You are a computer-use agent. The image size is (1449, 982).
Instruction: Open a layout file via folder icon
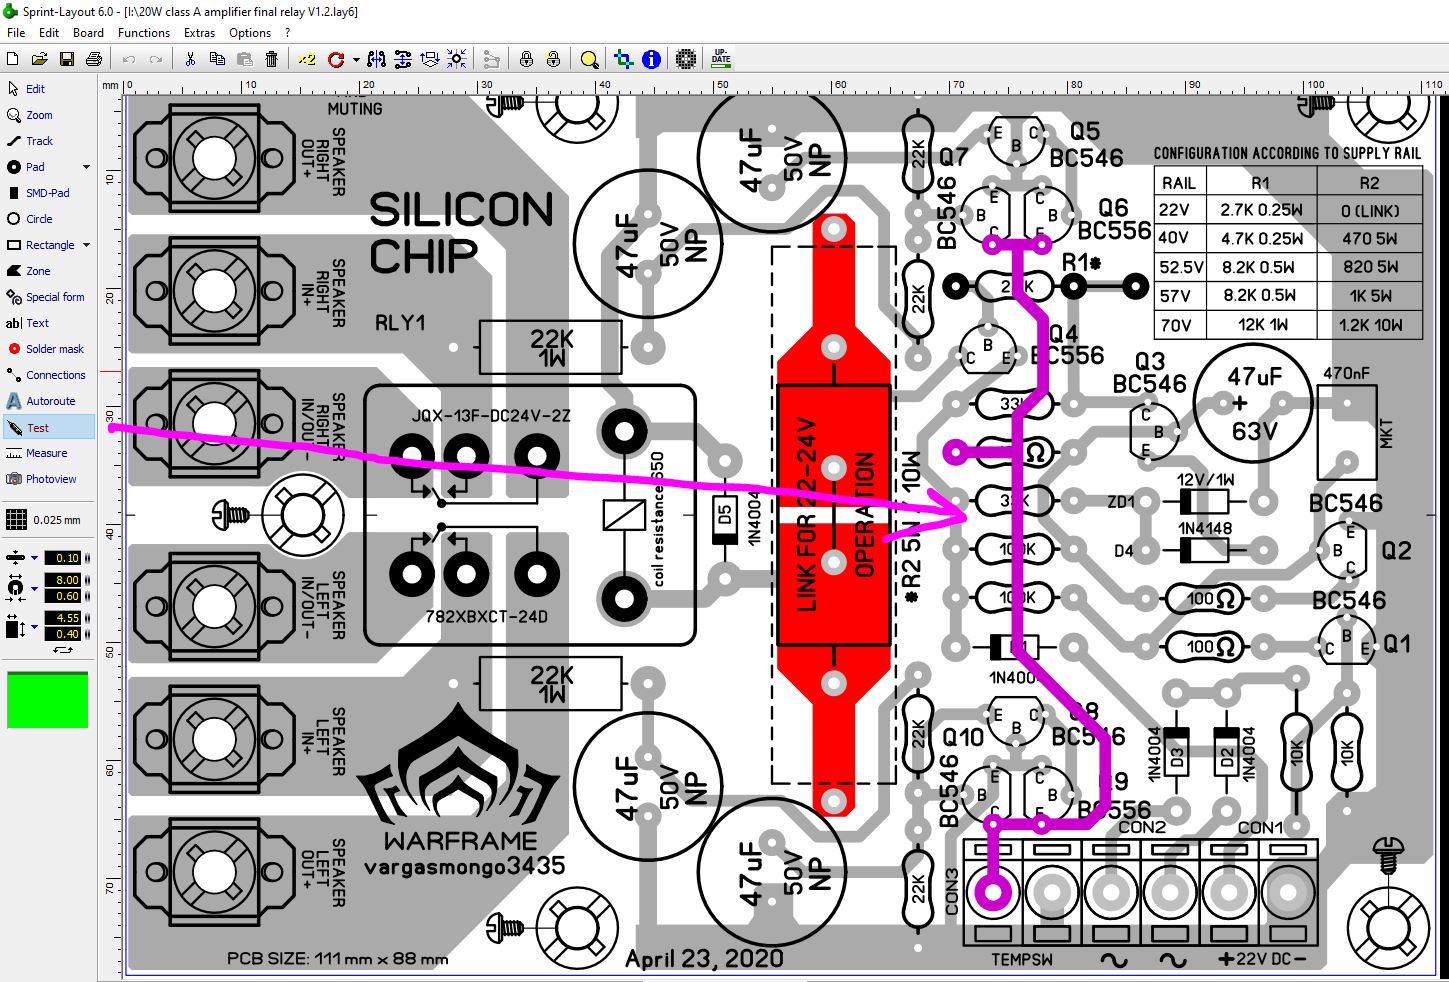(40, 59)
